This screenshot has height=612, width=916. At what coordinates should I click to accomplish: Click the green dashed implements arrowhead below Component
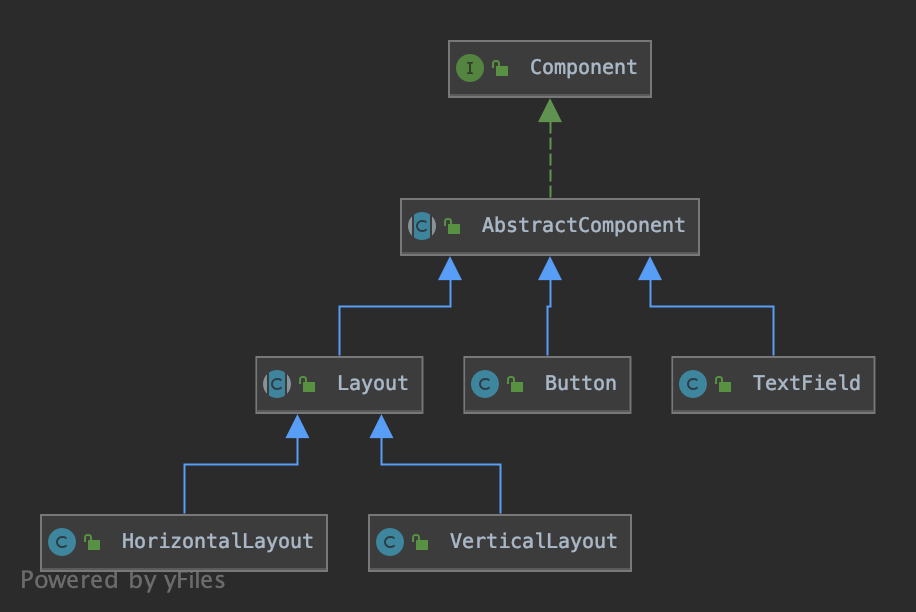[550, 111]
